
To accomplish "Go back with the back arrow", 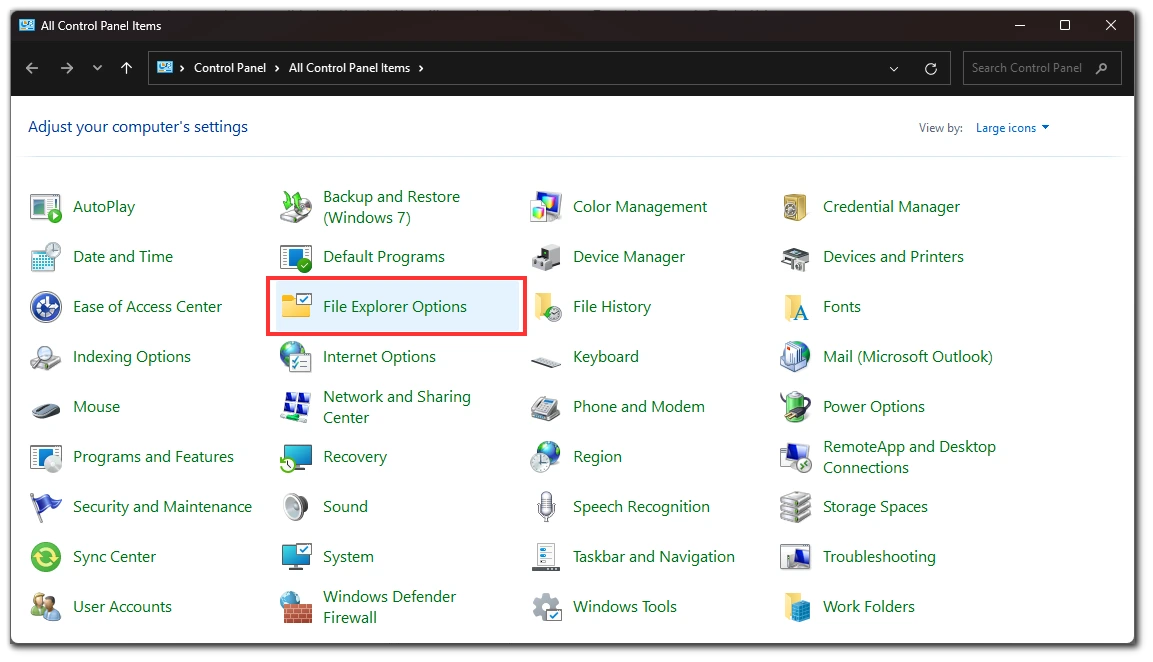I will point(32,68).
